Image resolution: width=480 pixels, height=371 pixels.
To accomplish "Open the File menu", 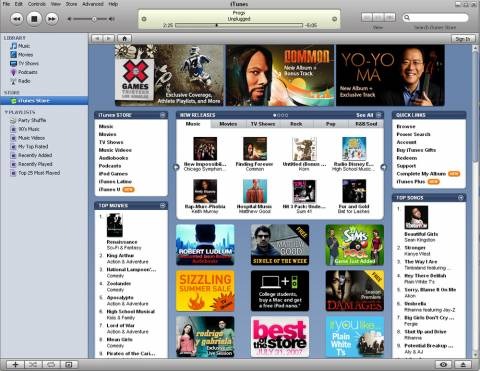I will click(x=6, y=4).
